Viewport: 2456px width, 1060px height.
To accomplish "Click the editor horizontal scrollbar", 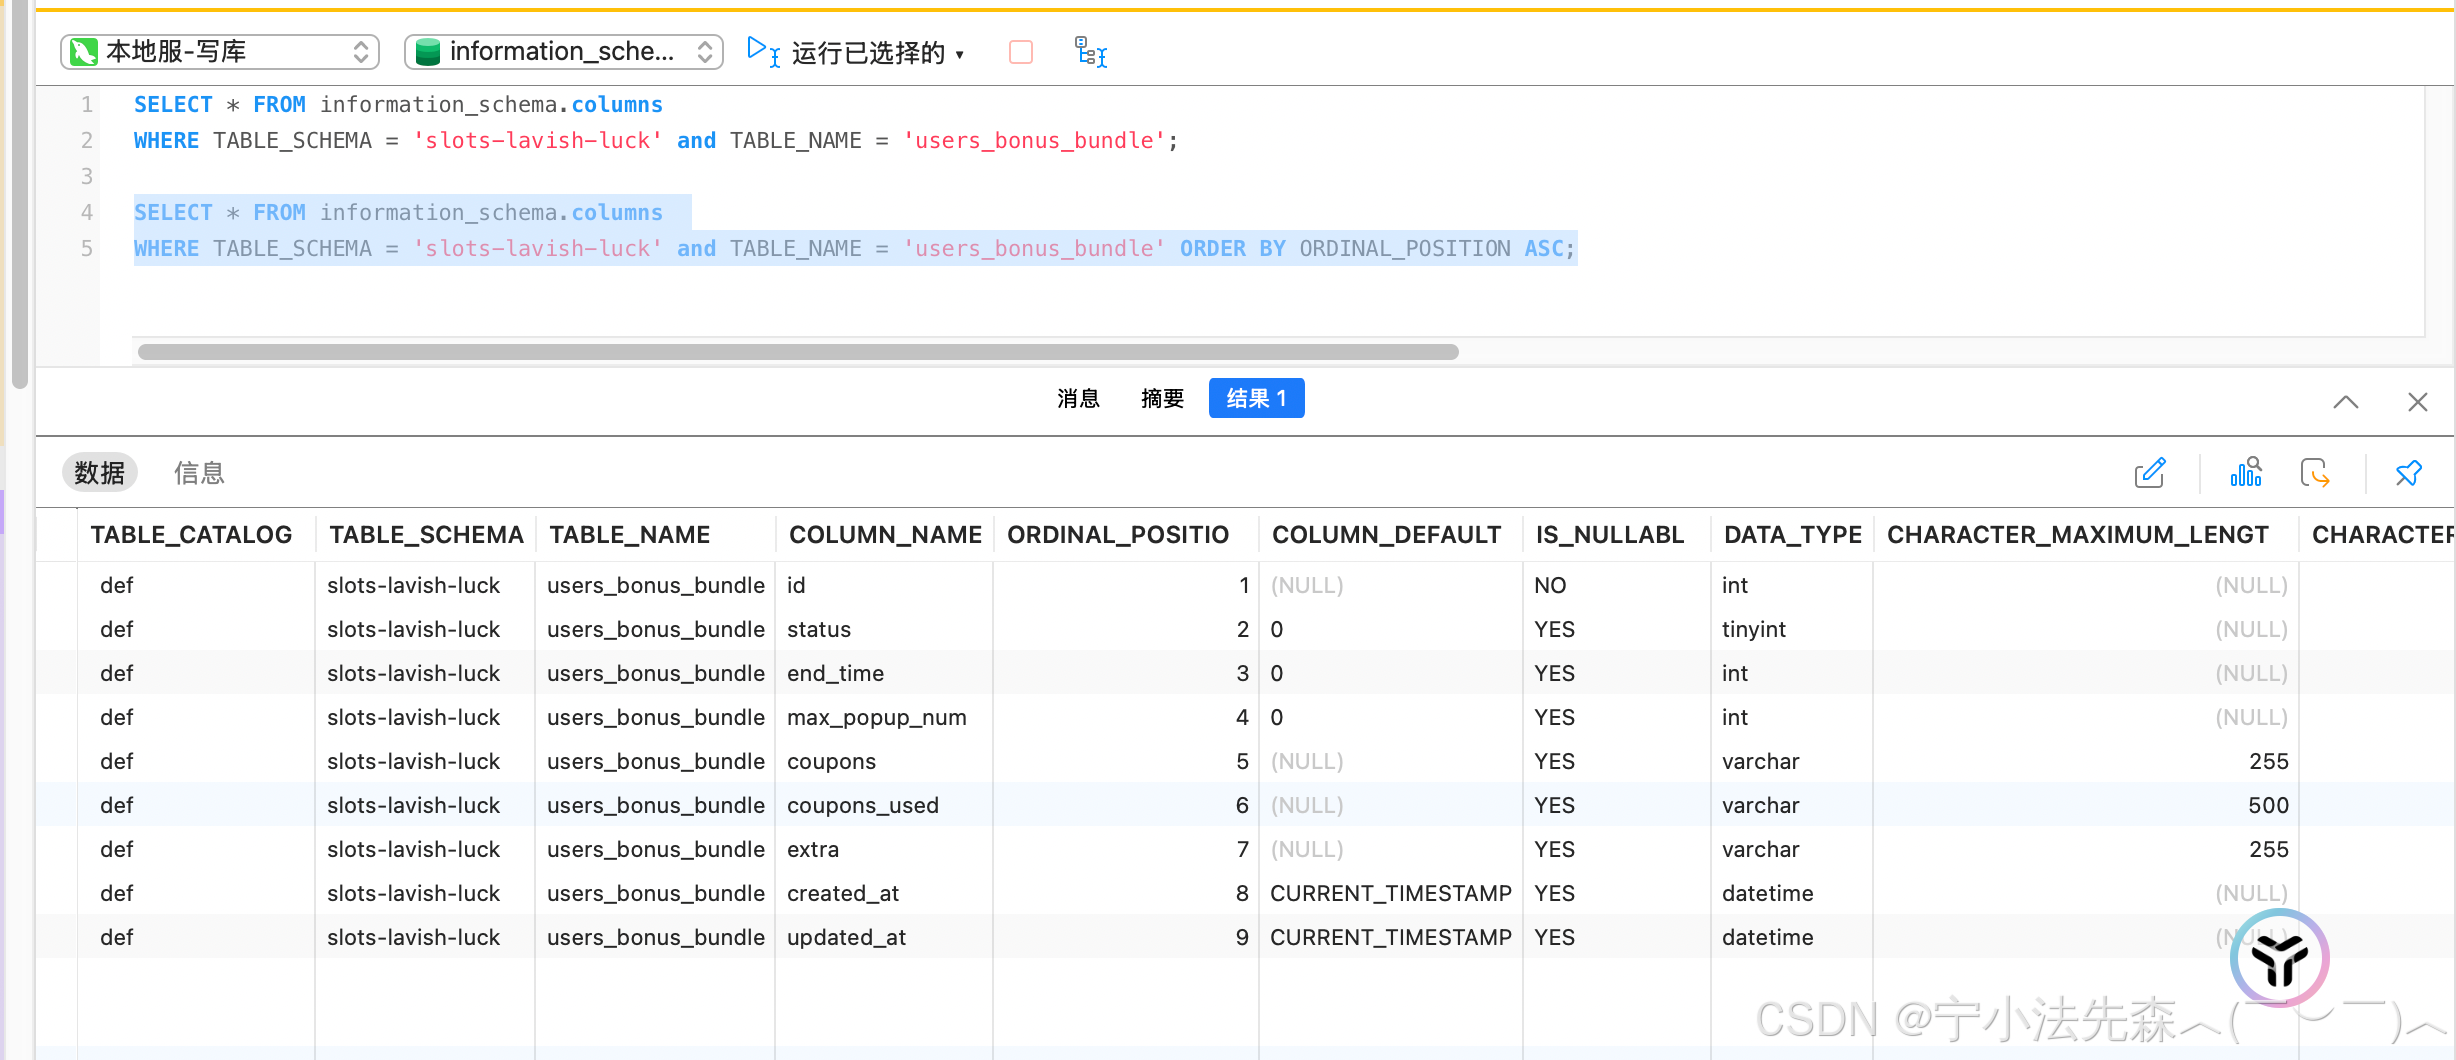I will (798, 352).
